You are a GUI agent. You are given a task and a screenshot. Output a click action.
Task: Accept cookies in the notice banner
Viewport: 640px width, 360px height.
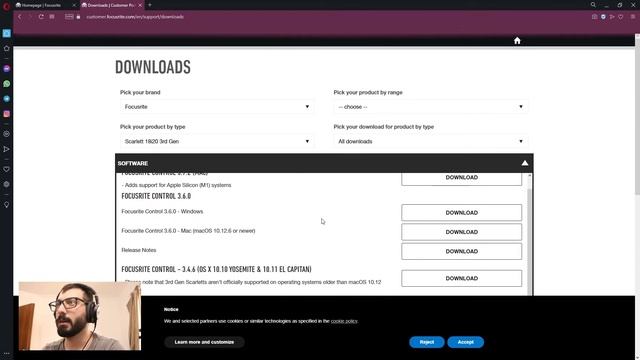pyautogui.click(x=465, y=342)
